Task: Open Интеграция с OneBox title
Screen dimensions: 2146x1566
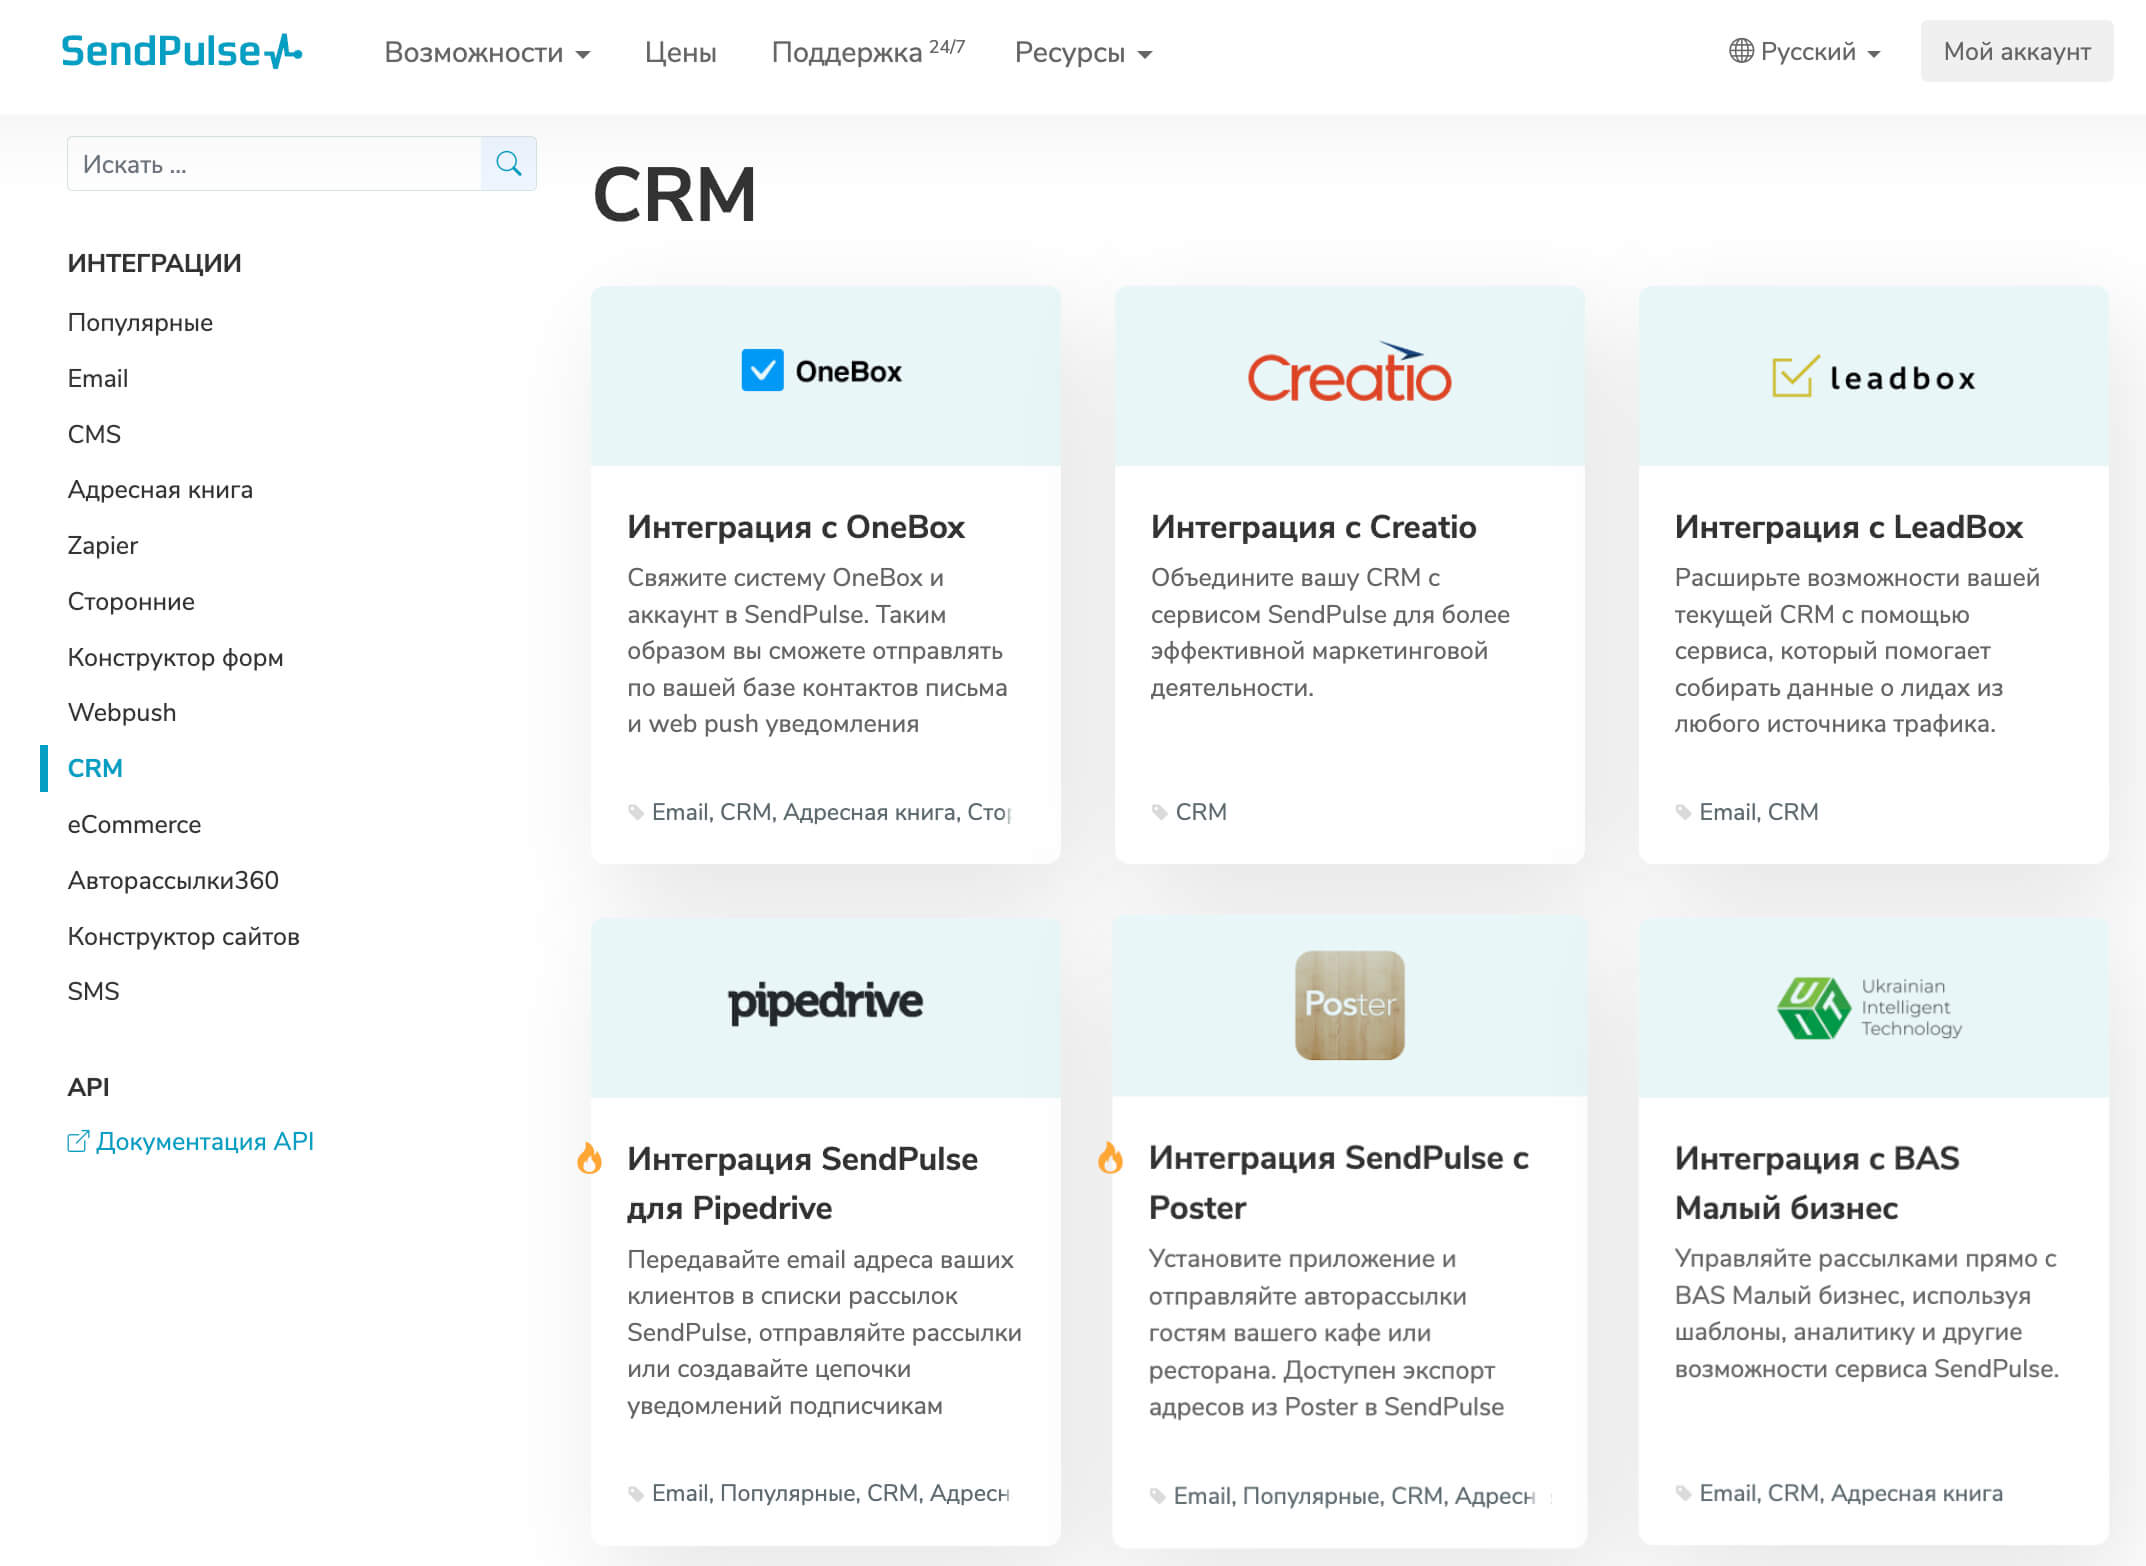Action: (x=795, y=526)
